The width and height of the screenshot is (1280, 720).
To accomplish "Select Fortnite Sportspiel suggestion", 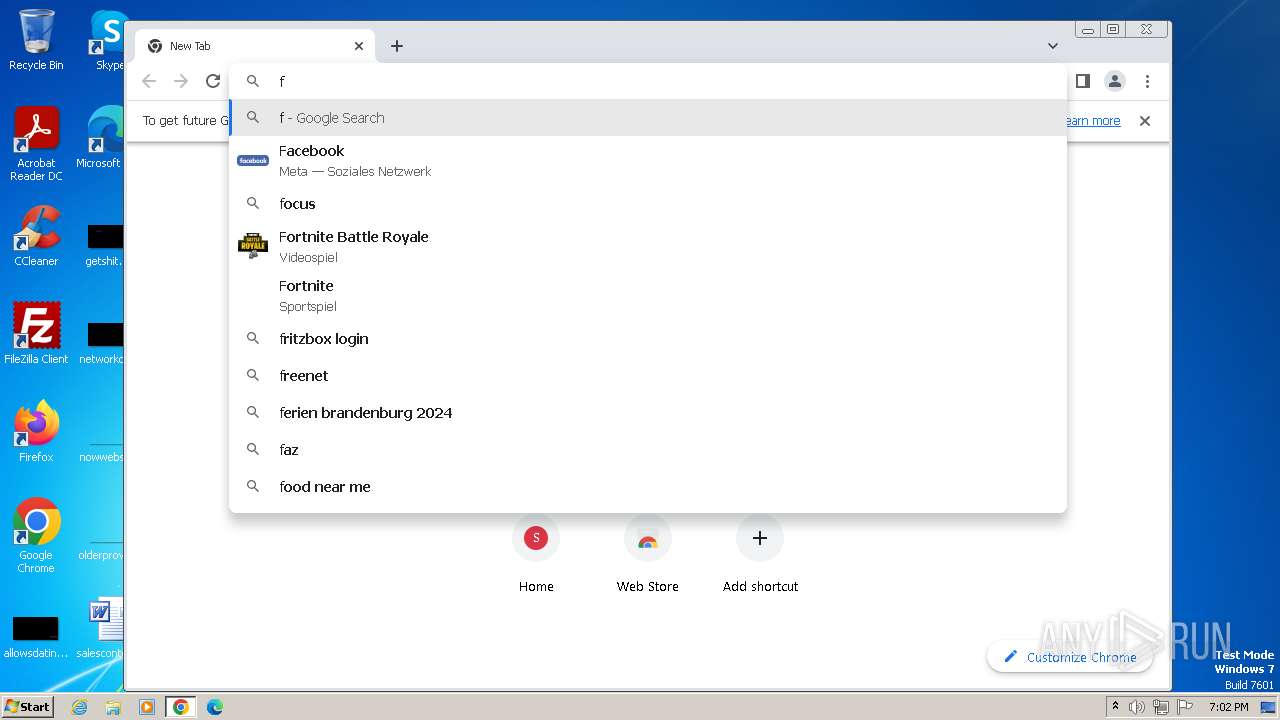I will [648, 295].
